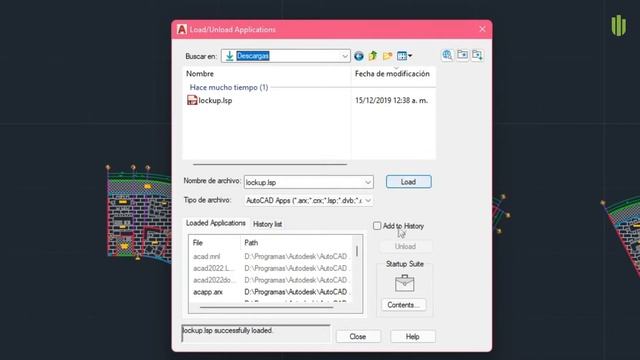The width and height of the screenshot is (640, 360).
Task: Create a new folder
Action: 387,56
